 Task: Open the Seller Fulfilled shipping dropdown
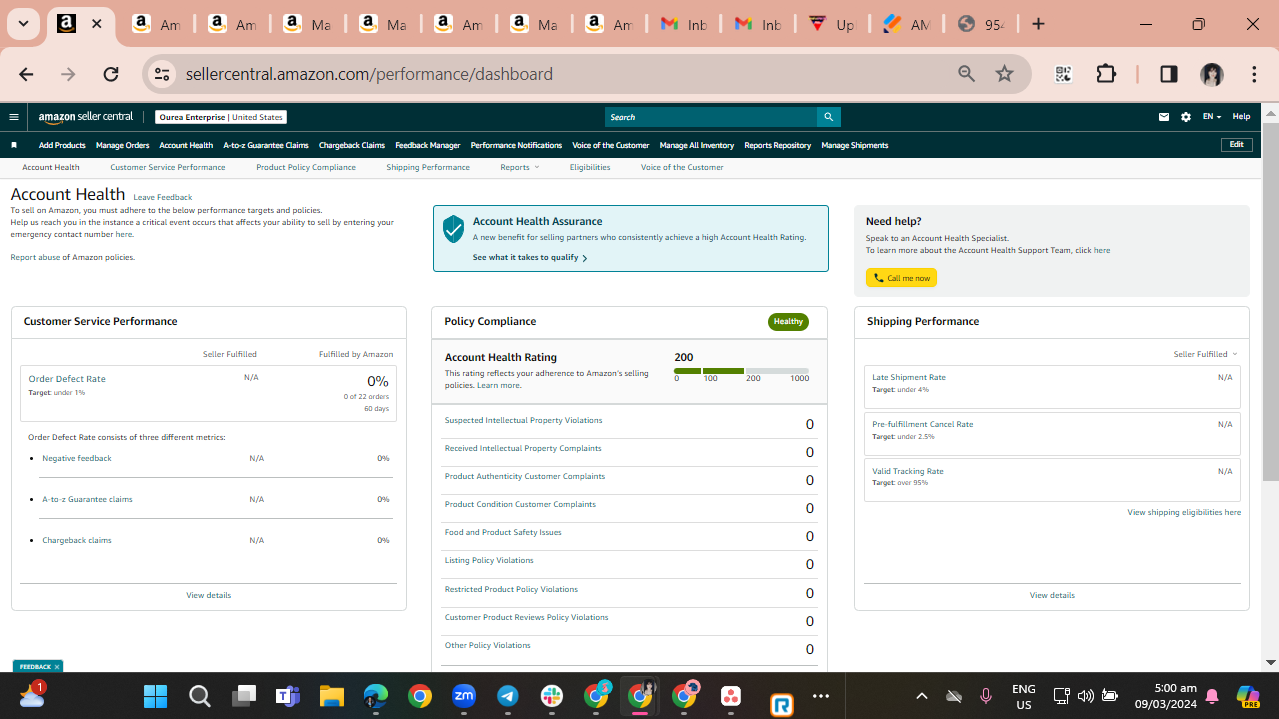point(1205,354)
